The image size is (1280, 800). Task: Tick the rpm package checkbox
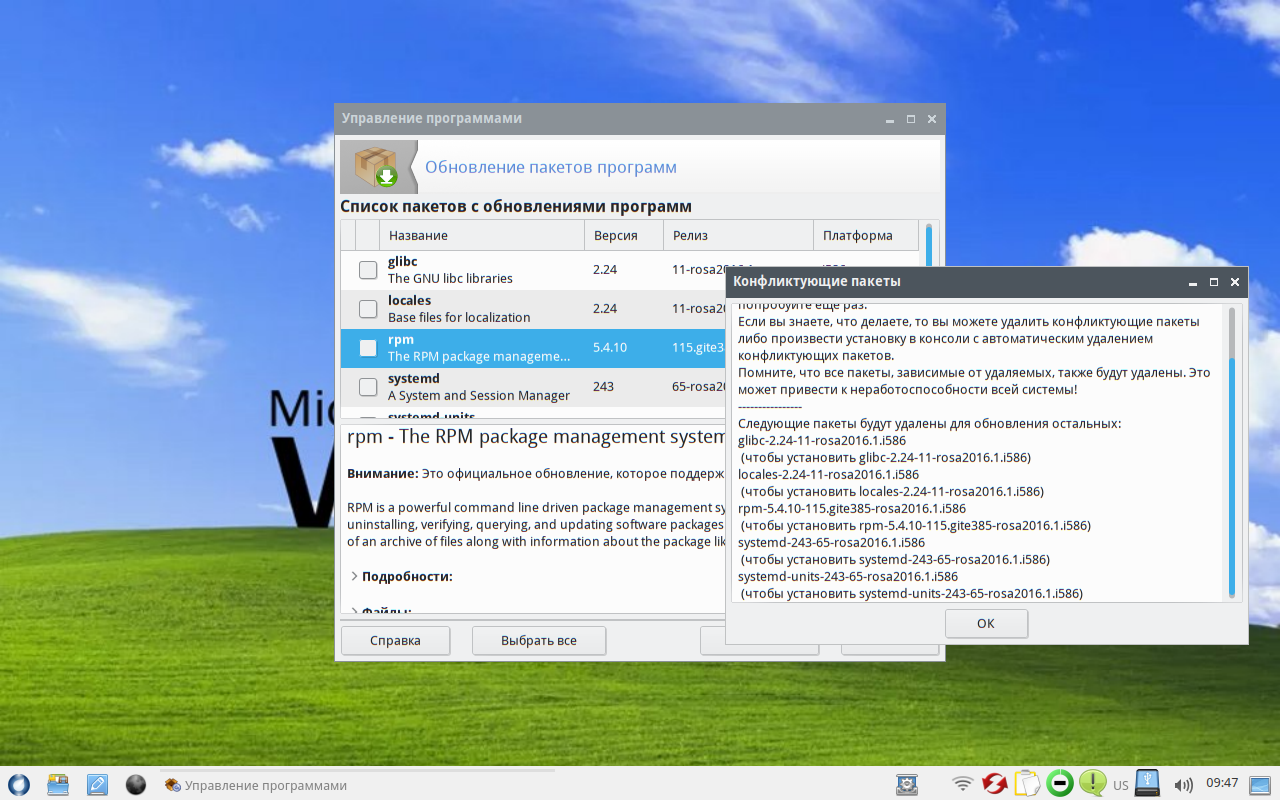(x=368, y=348)
